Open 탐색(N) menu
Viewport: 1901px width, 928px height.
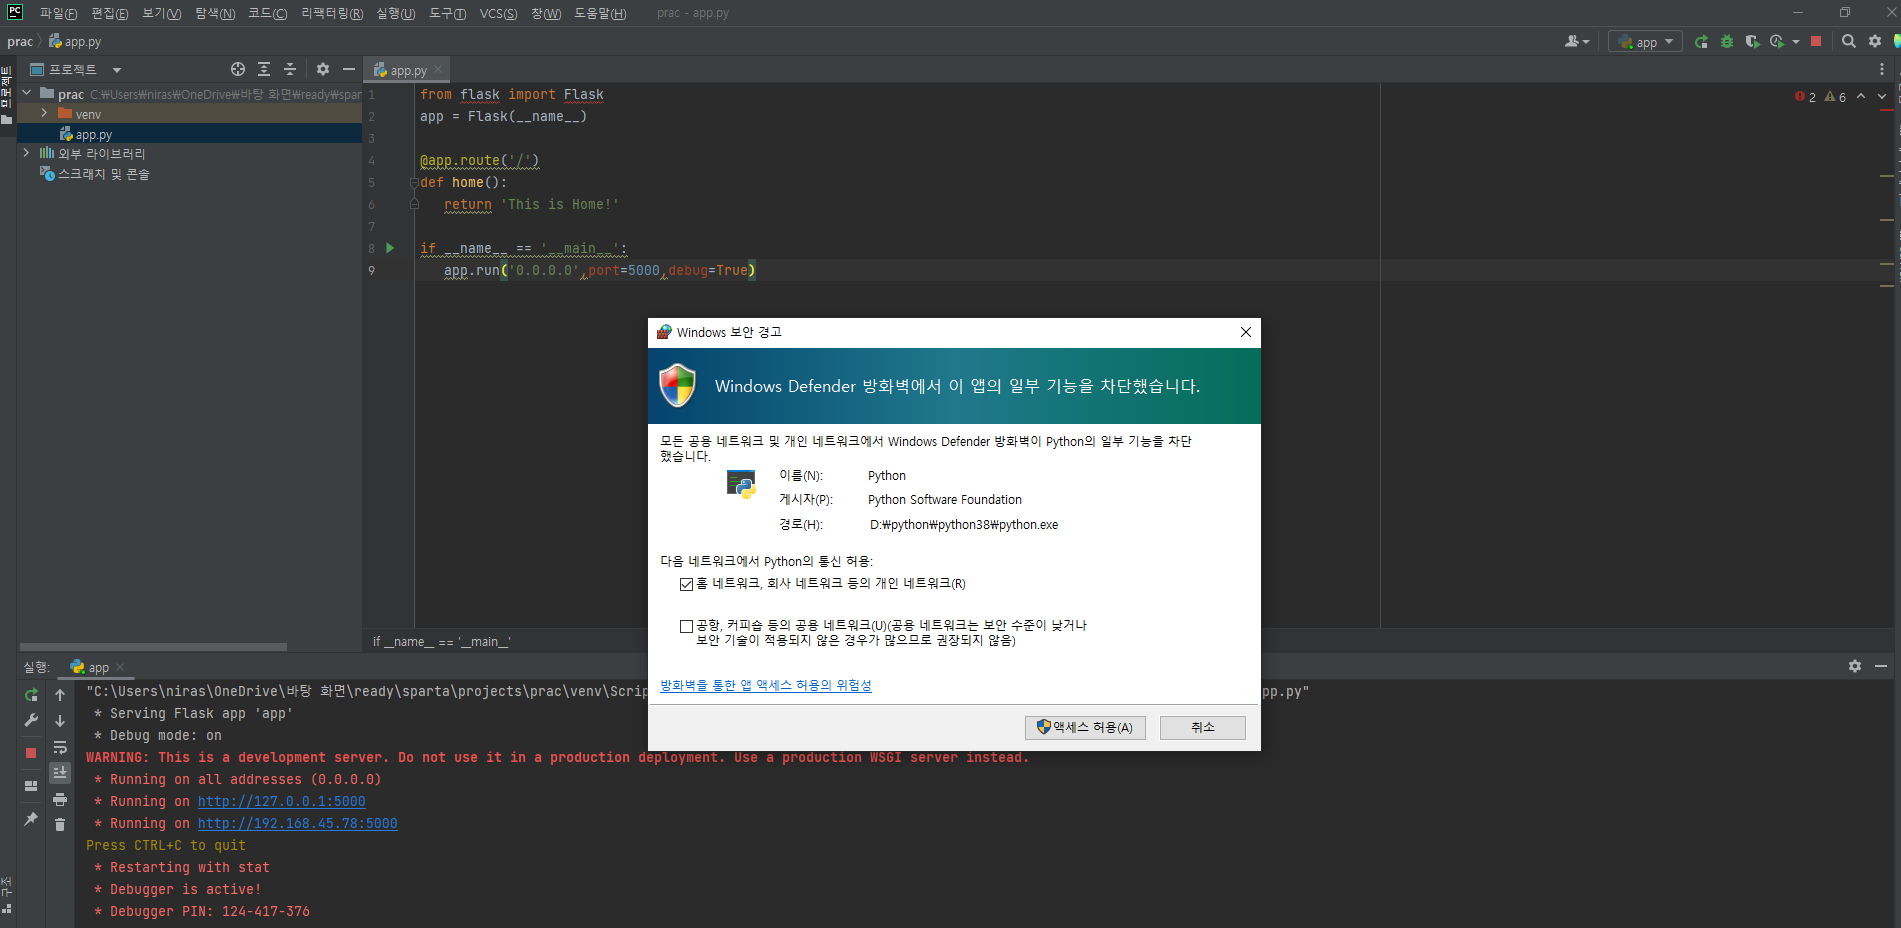coord(215,13)
